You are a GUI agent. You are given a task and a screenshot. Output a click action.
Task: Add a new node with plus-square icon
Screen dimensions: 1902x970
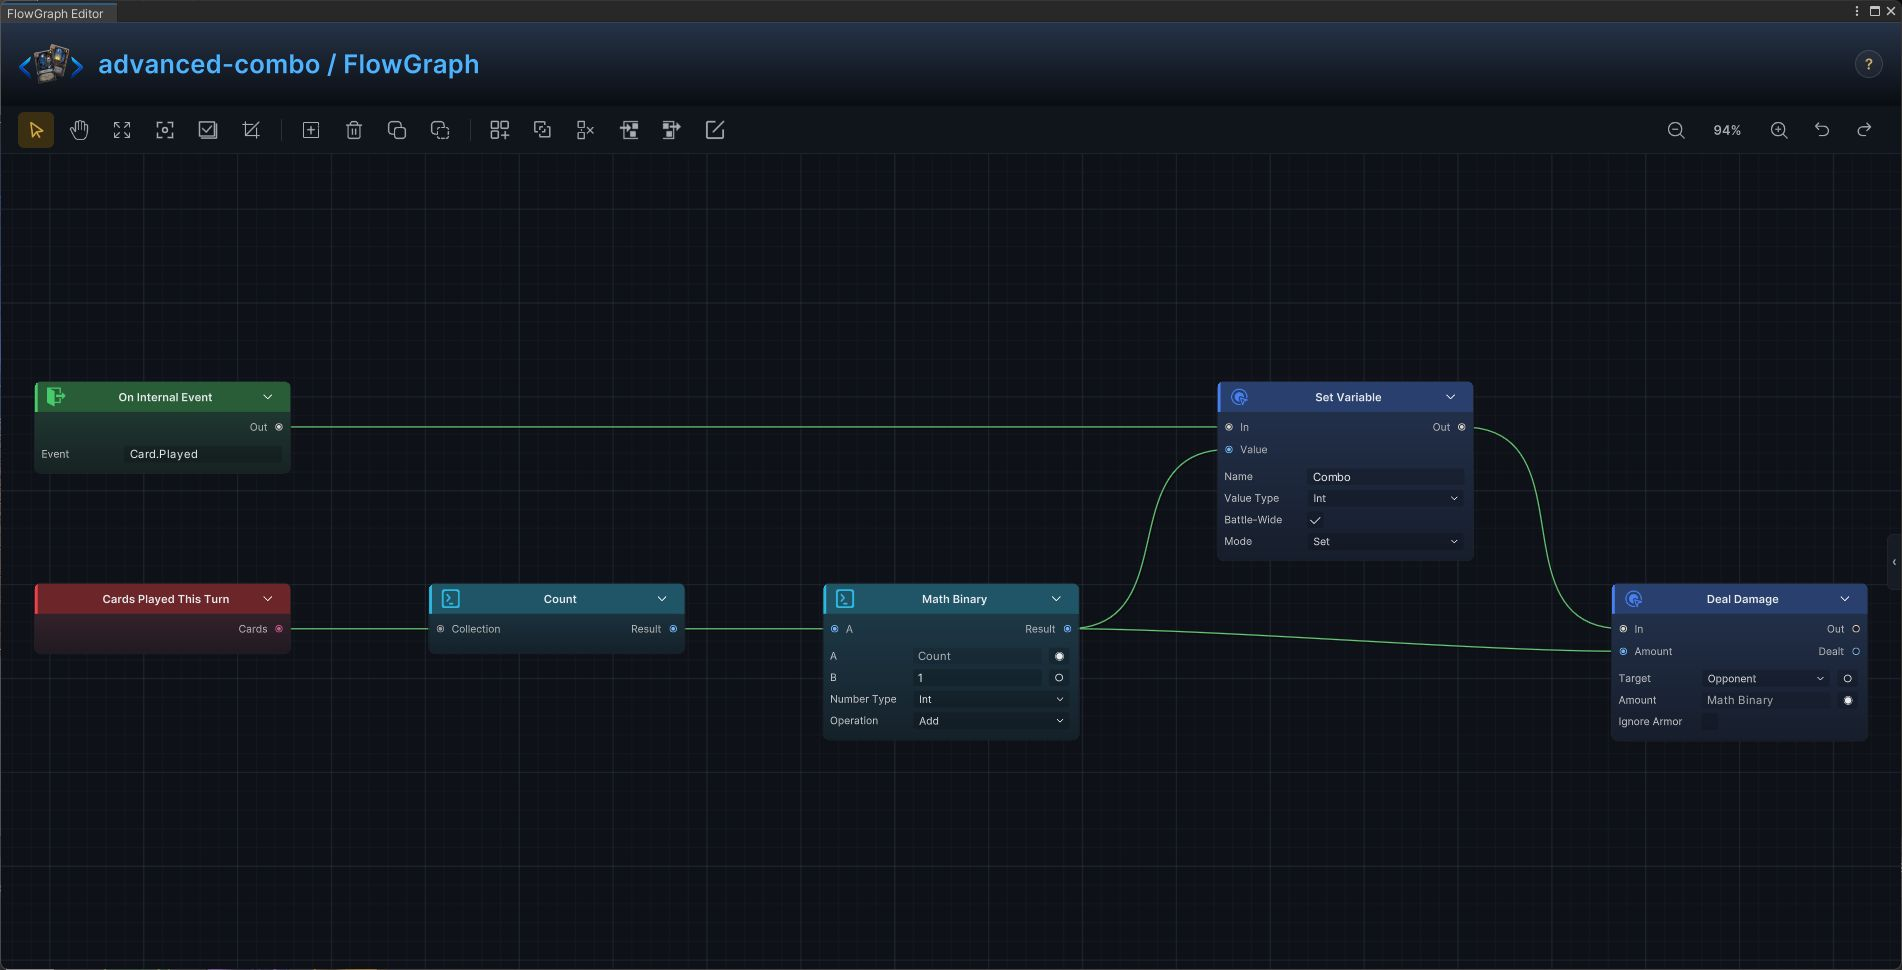coord(311,130)
